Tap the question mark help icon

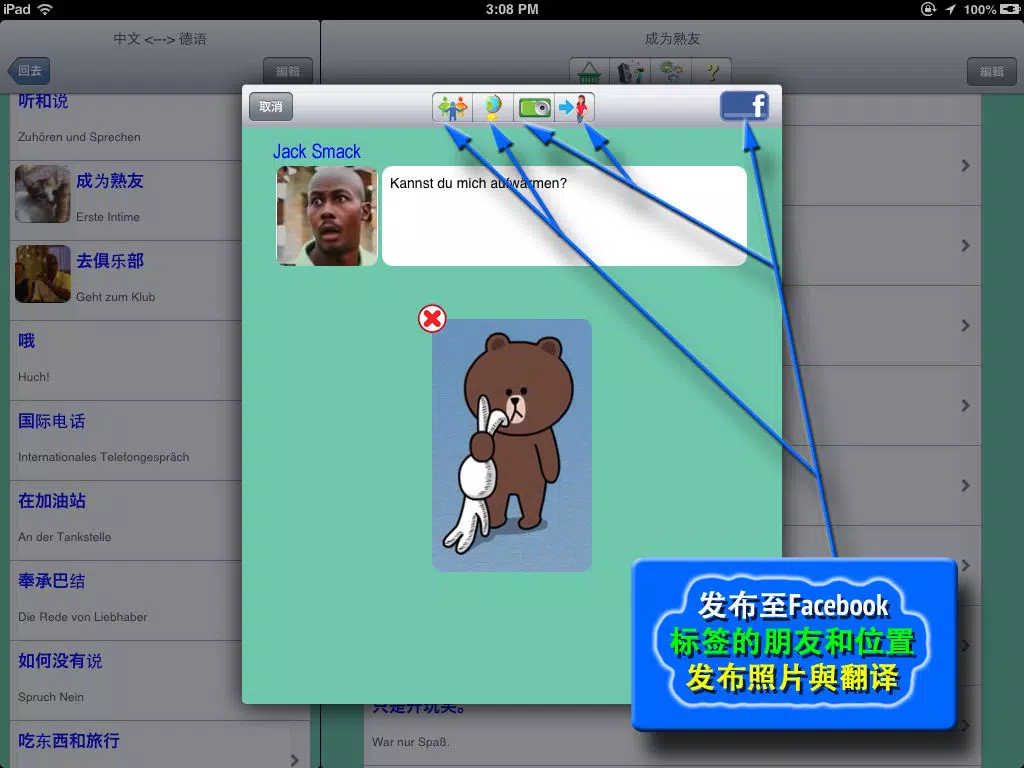711,71
